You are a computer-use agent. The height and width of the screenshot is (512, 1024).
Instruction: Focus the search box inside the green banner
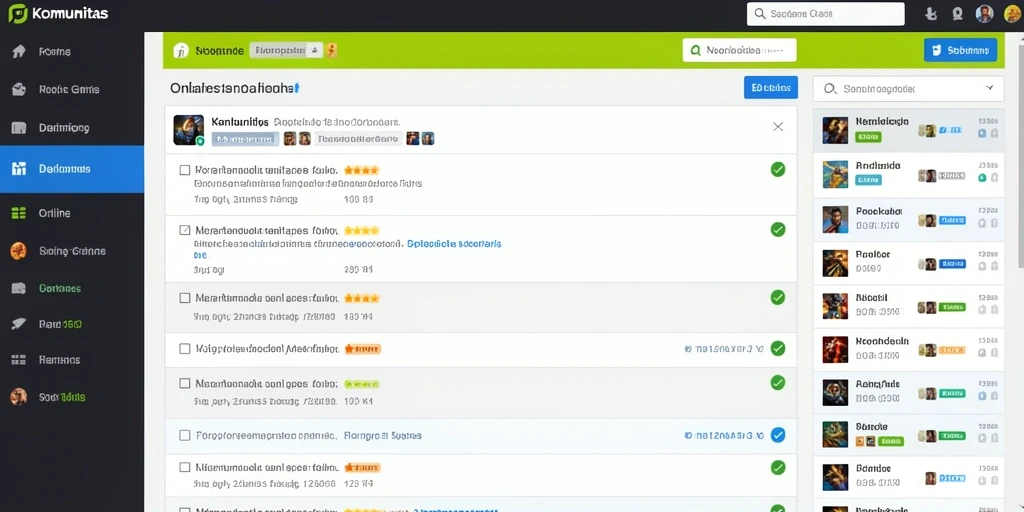click(x=739, y=50)
